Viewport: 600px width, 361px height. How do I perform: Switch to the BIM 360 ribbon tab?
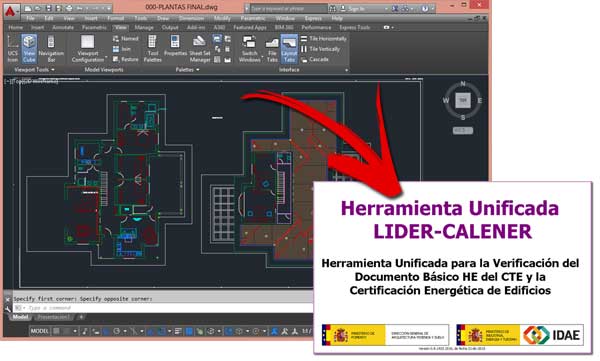pos(284,28)
